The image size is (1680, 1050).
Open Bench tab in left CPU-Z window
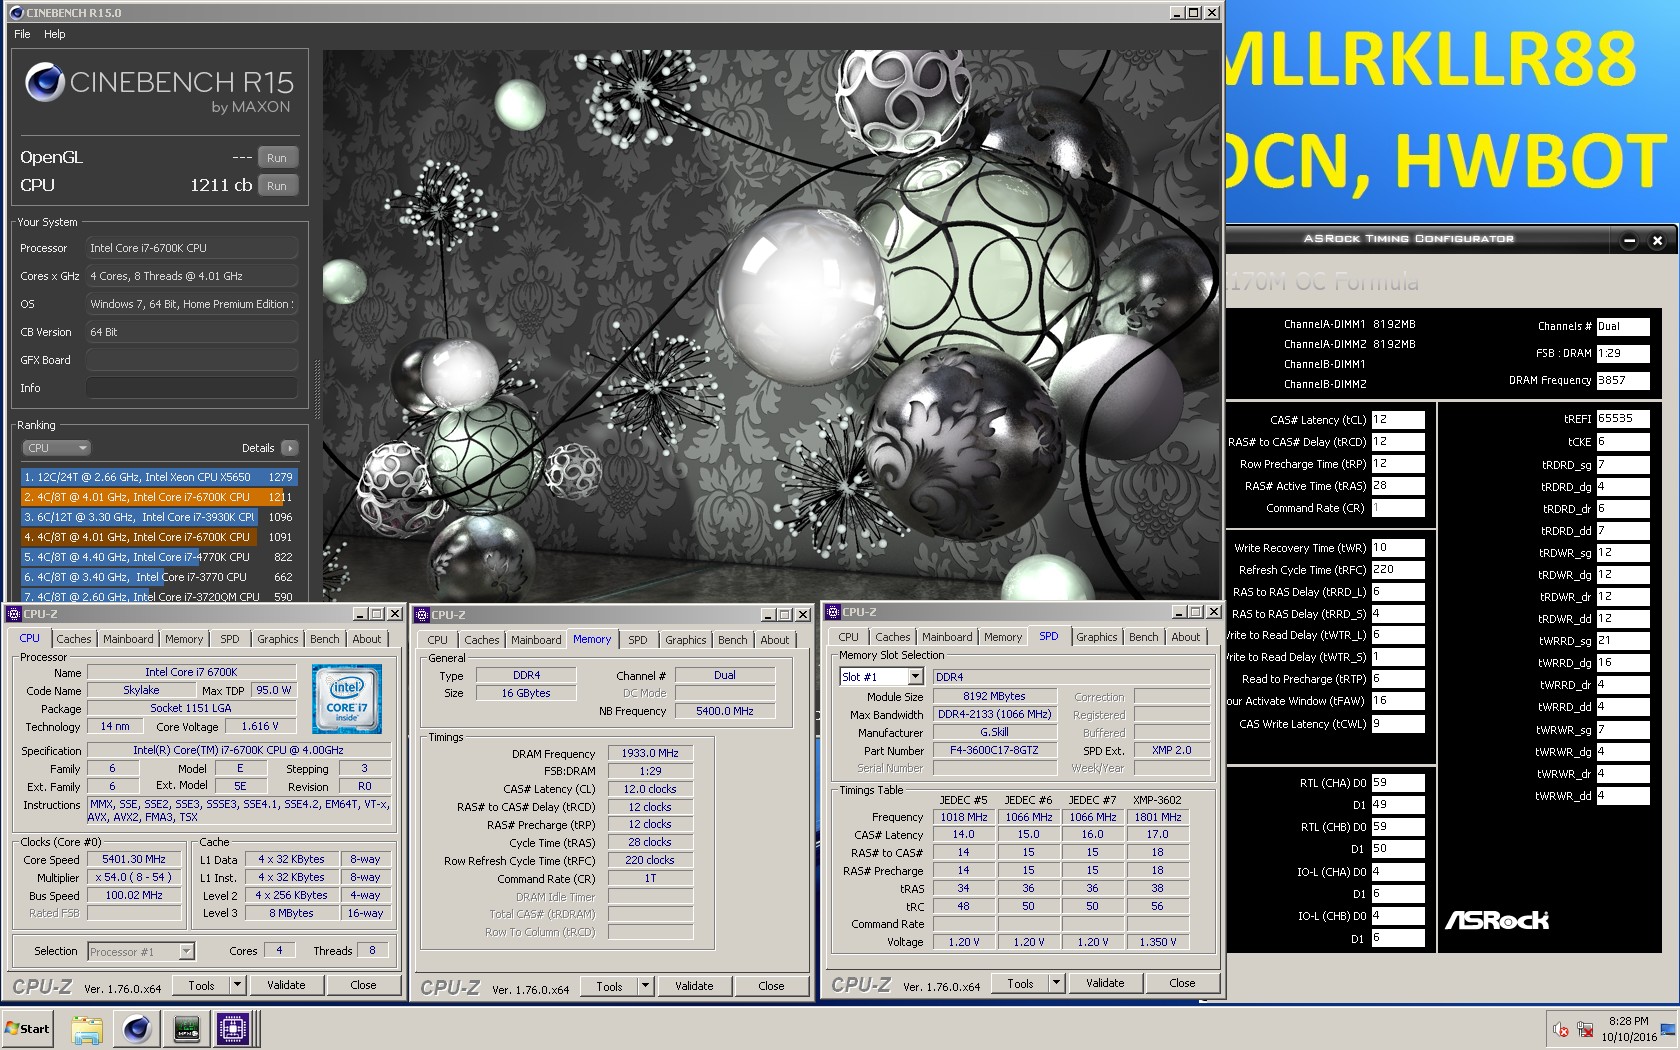324,639
